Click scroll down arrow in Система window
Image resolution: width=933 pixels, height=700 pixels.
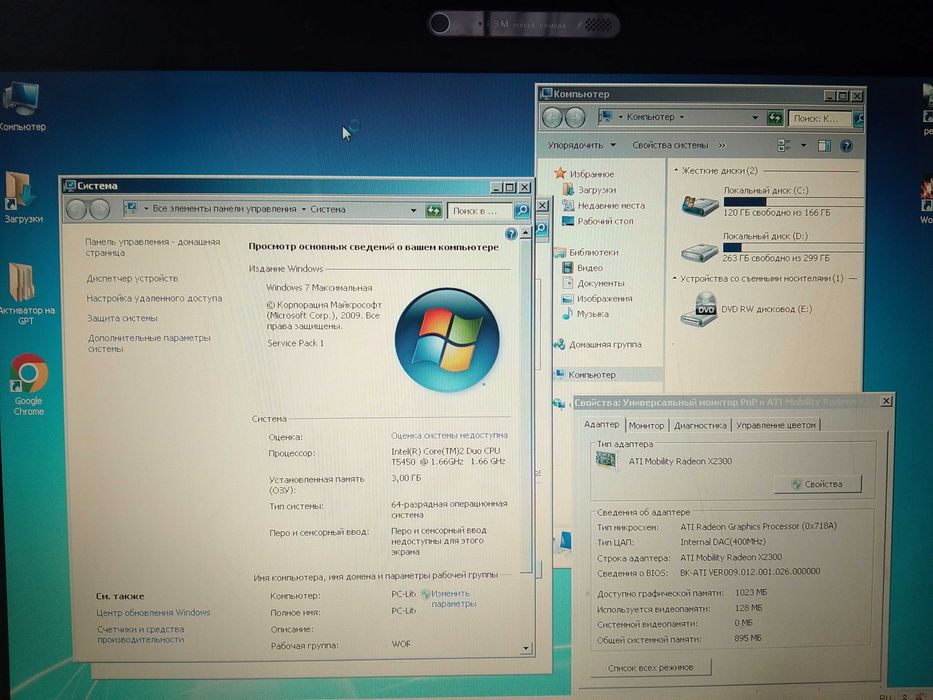(x=525, y=648)
